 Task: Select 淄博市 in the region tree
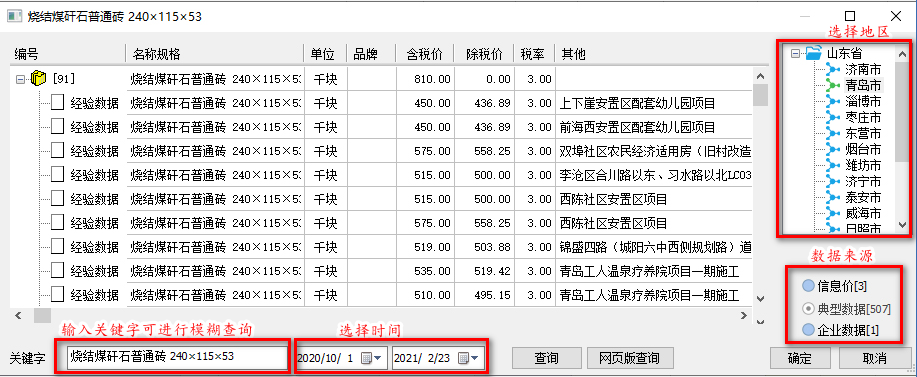click(x=863, y=102)
